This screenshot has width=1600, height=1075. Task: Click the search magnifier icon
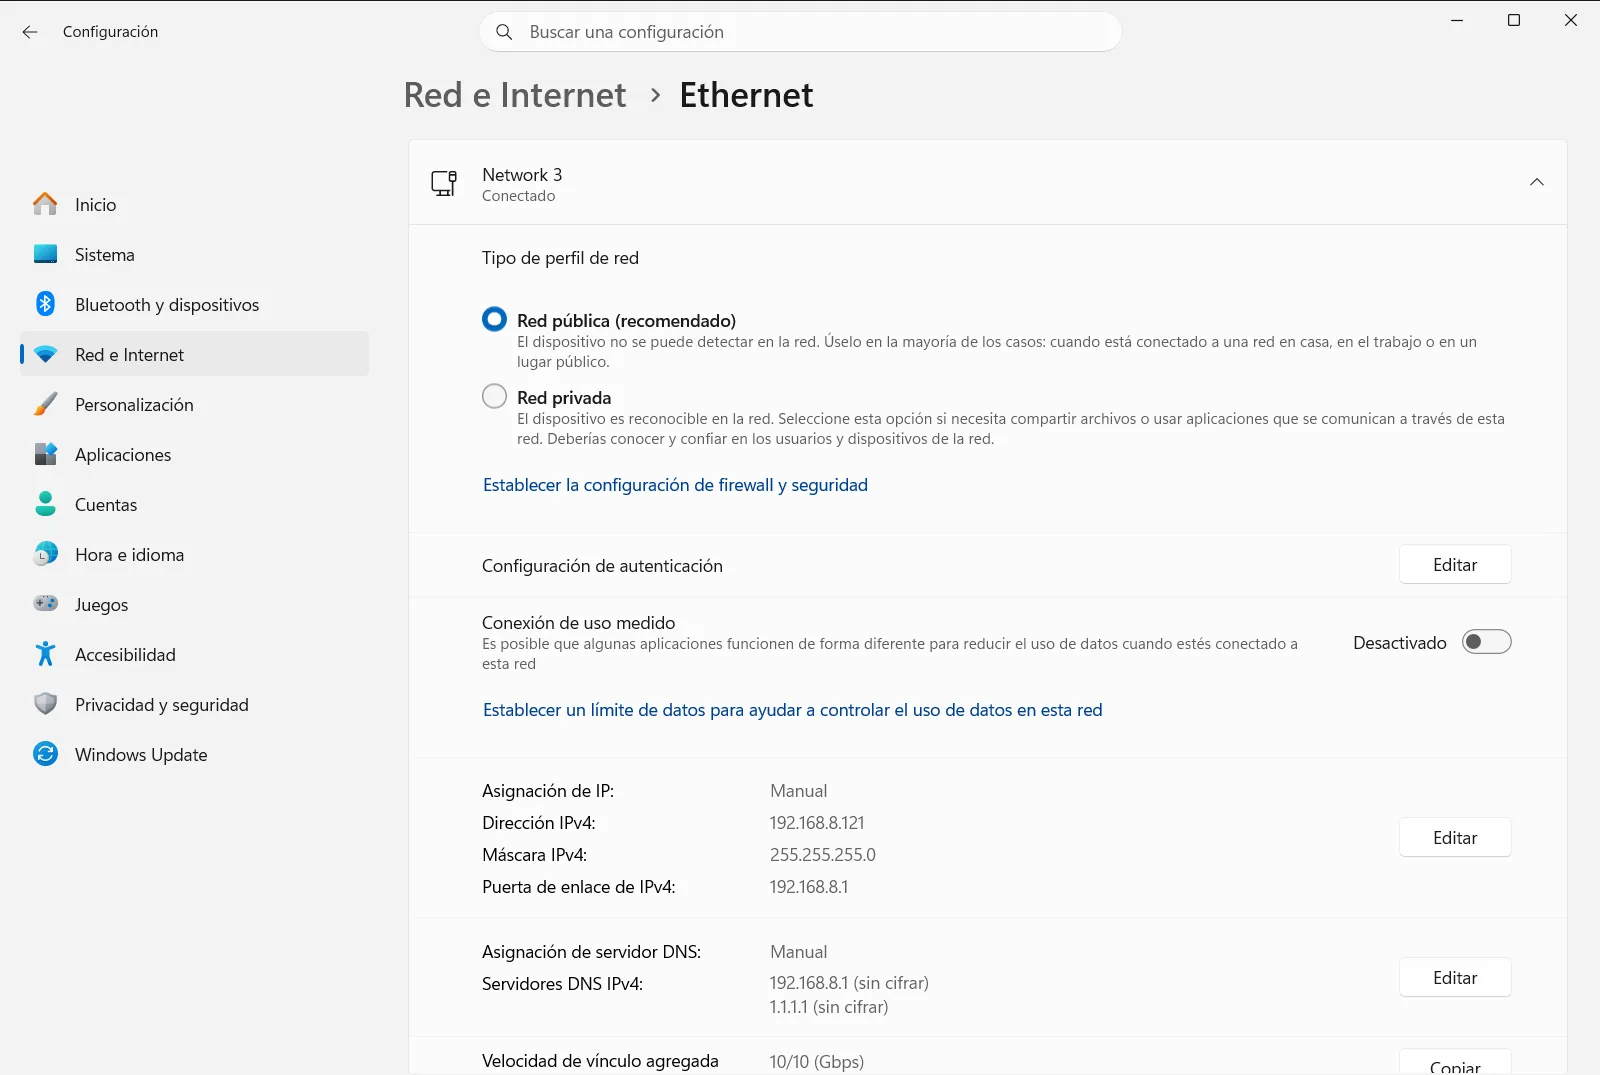pyautogui.click(x=505, y=32)
